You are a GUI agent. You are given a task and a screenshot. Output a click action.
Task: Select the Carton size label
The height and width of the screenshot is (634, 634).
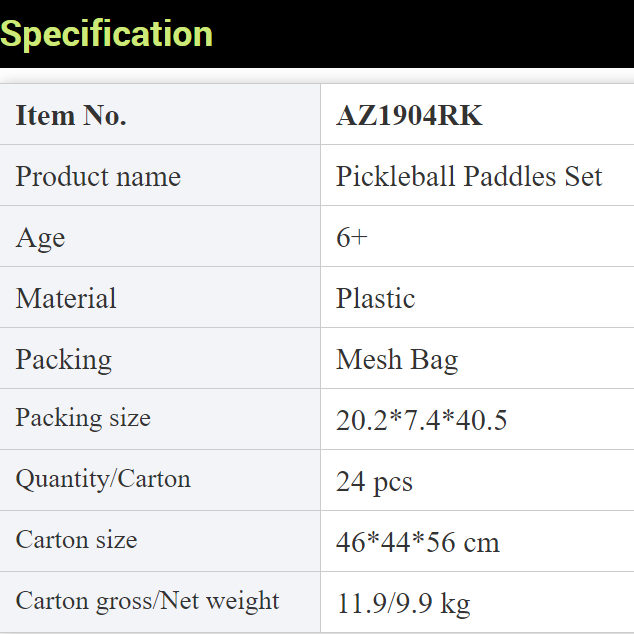tap(76, 540)
